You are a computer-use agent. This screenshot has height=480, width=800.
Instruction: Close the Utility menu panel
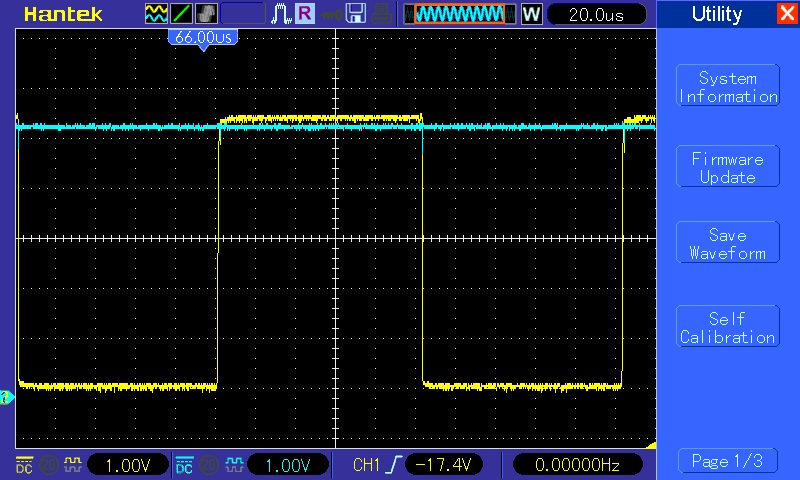[x=786, y=14]
